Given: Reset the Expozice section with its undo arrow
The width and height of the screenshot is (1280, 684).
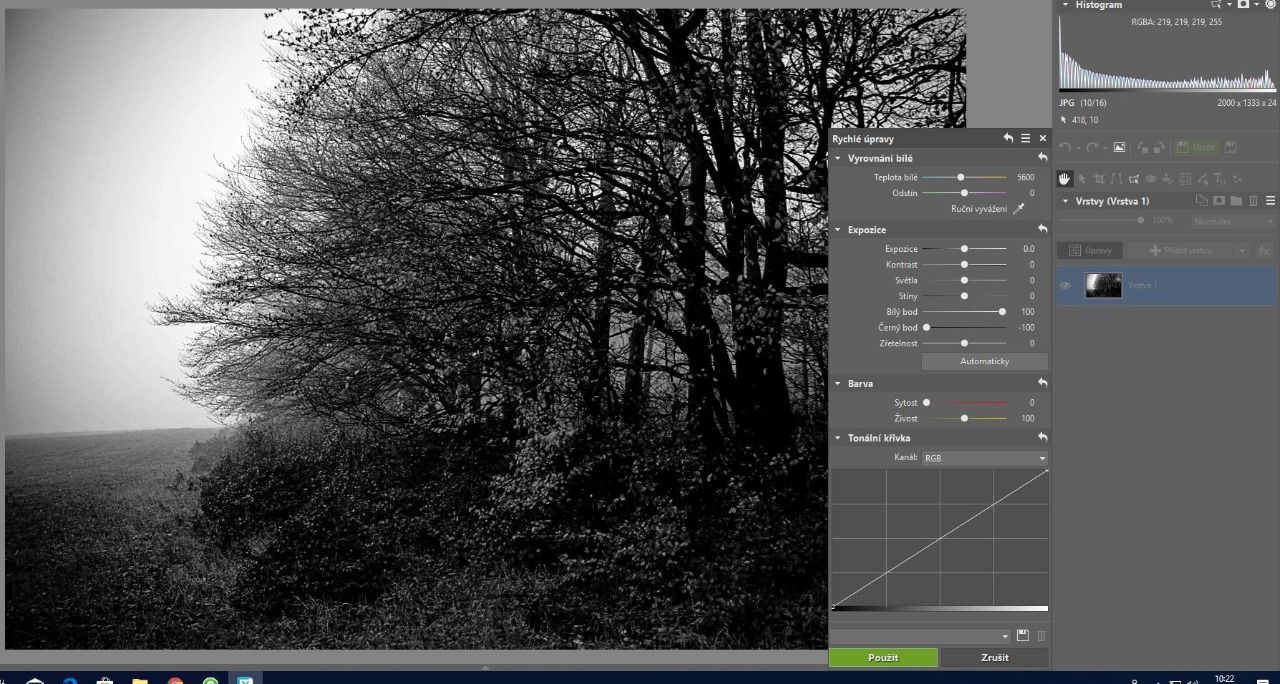Looking at the screenshot, I should [x=1043, y=229].
